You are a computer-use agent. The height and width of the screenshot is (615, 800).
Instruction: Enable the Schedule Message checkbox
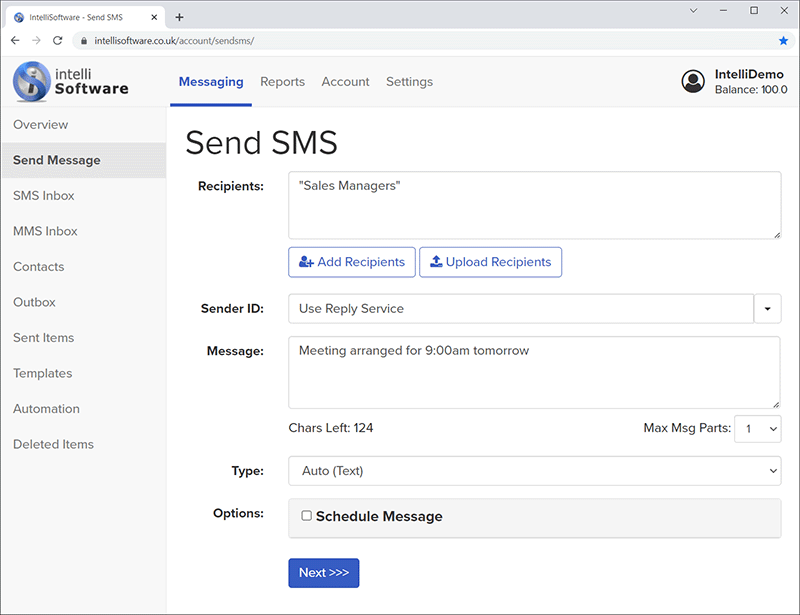tap(306, 517)
